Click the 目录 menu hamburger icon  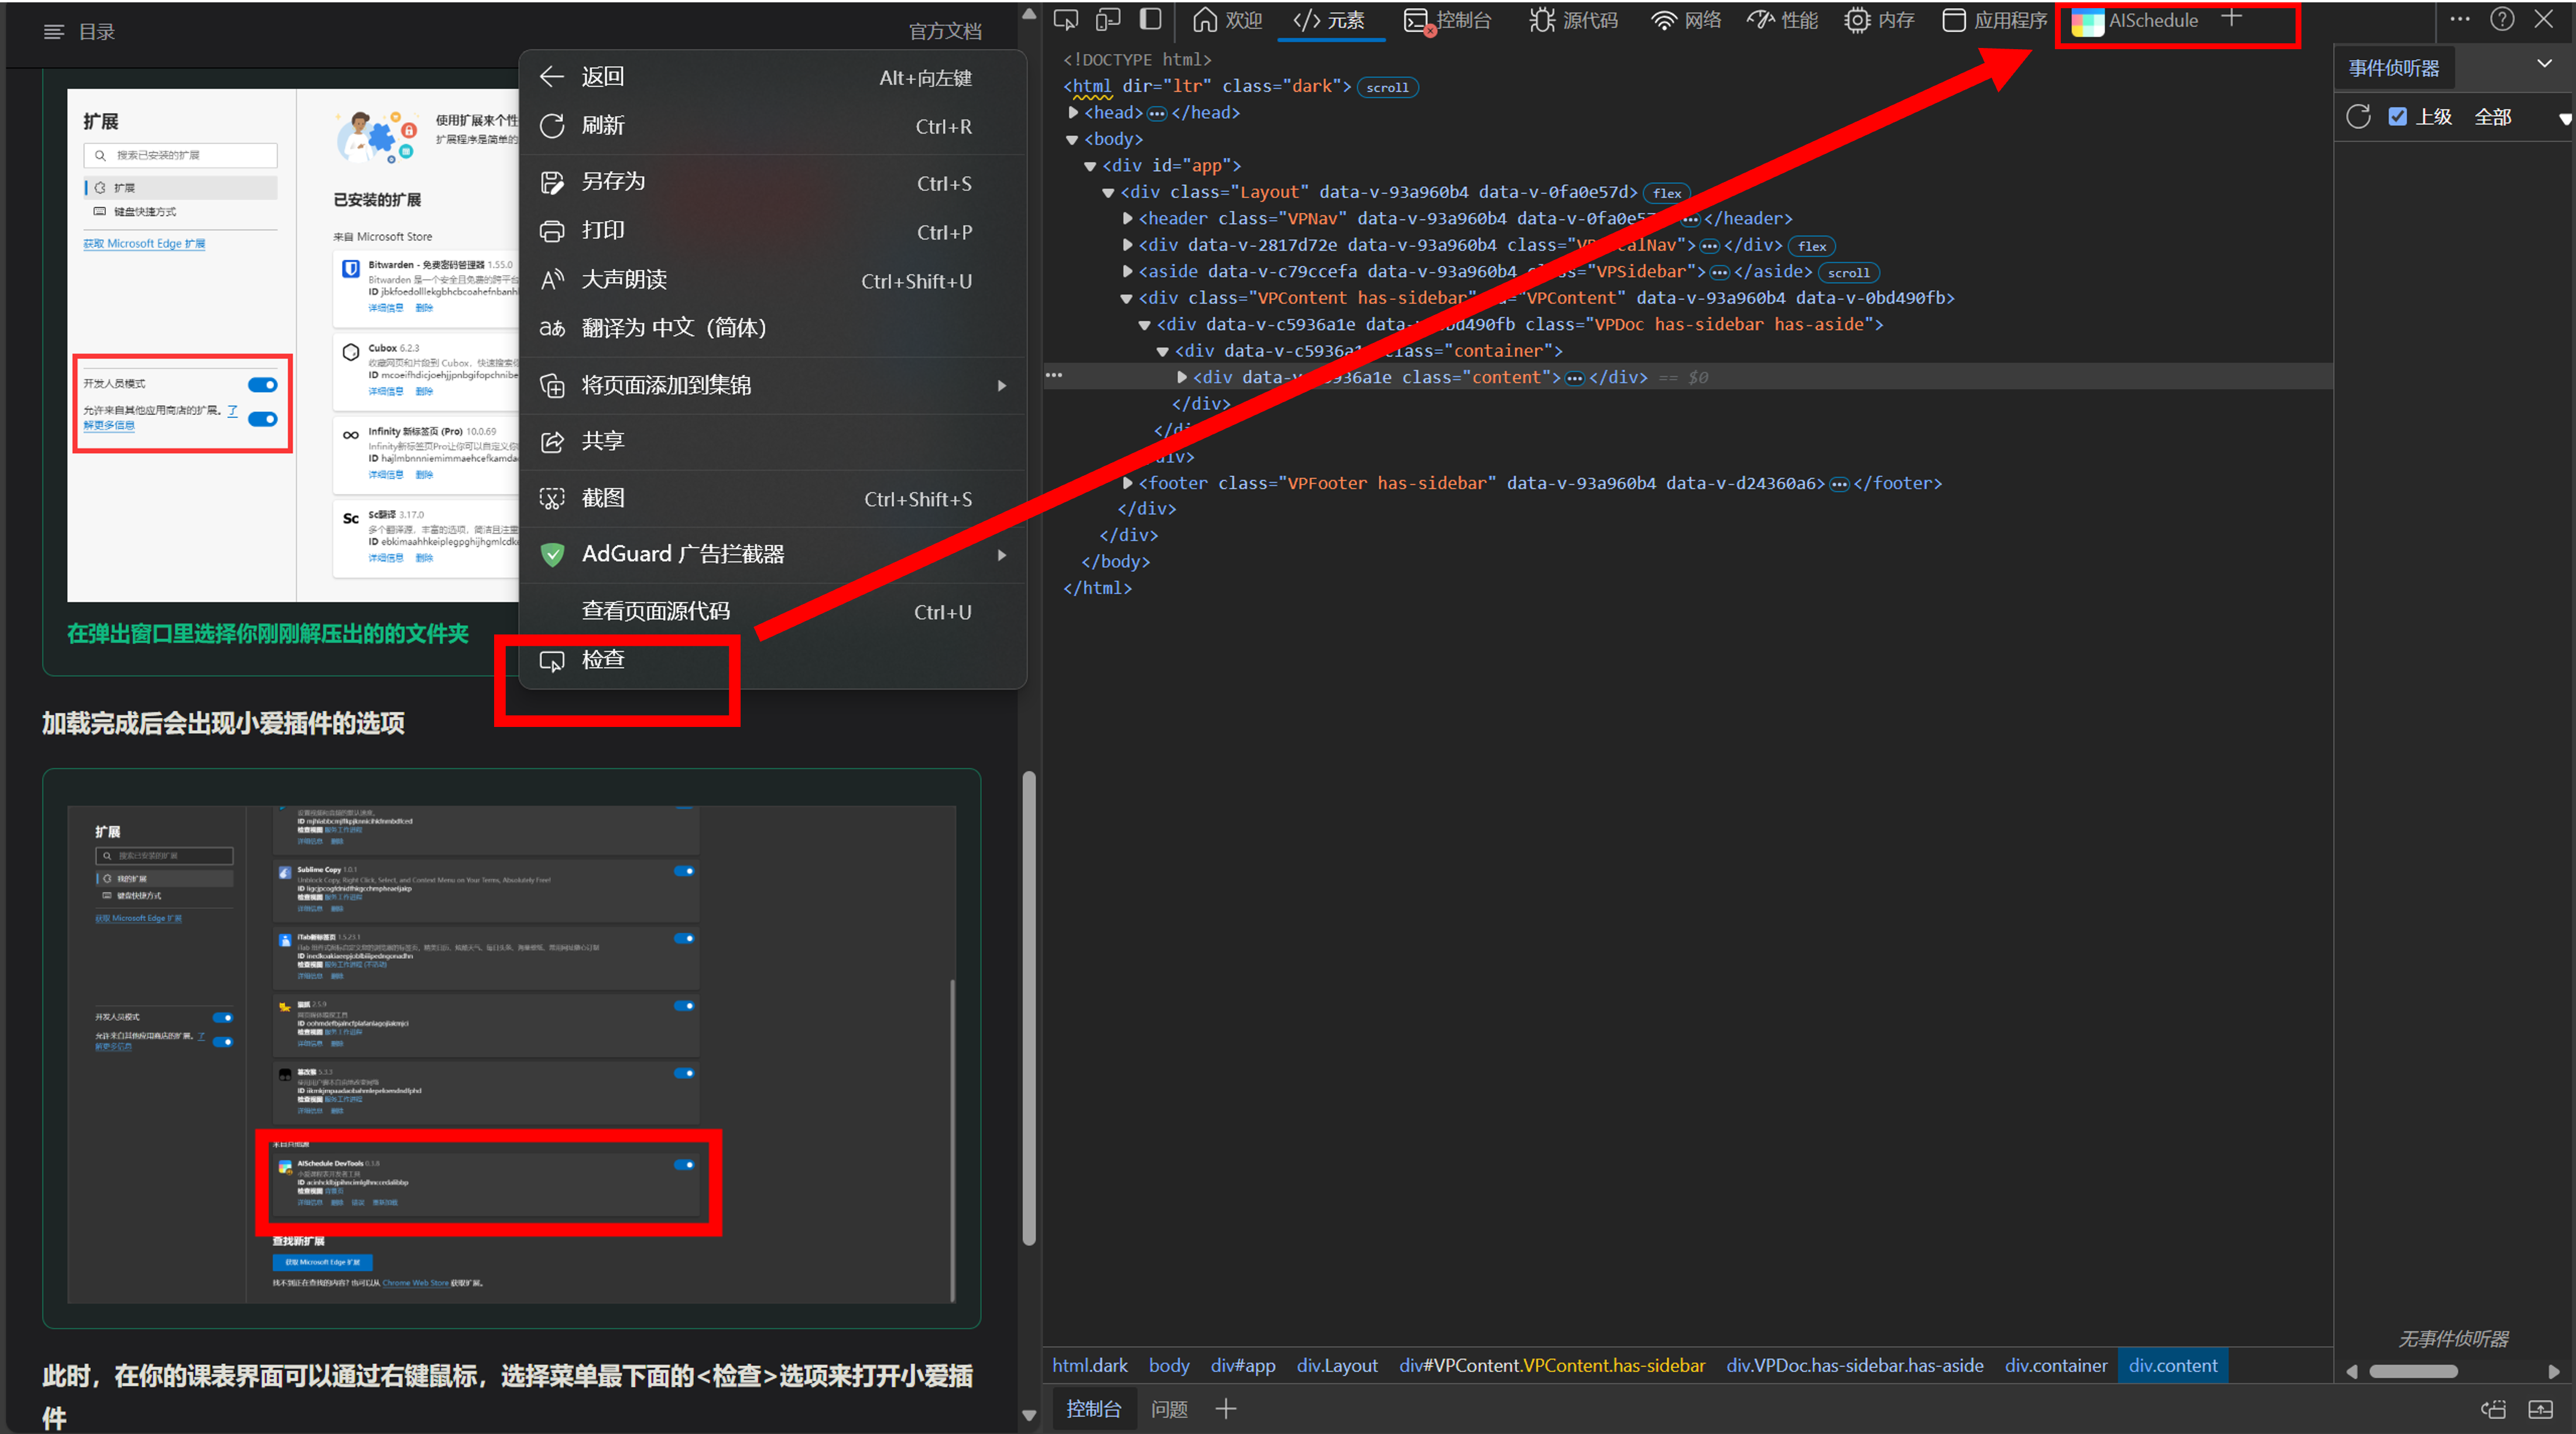tap(54, 32)
